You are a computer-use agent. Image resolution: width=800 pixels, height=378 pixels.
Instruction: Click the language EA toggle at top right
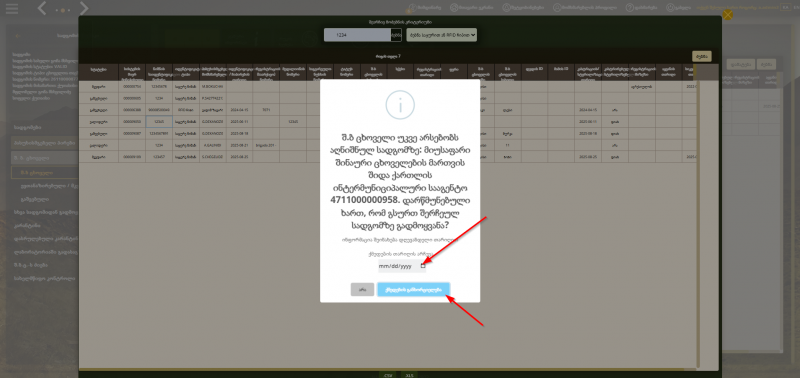[786, 8]
